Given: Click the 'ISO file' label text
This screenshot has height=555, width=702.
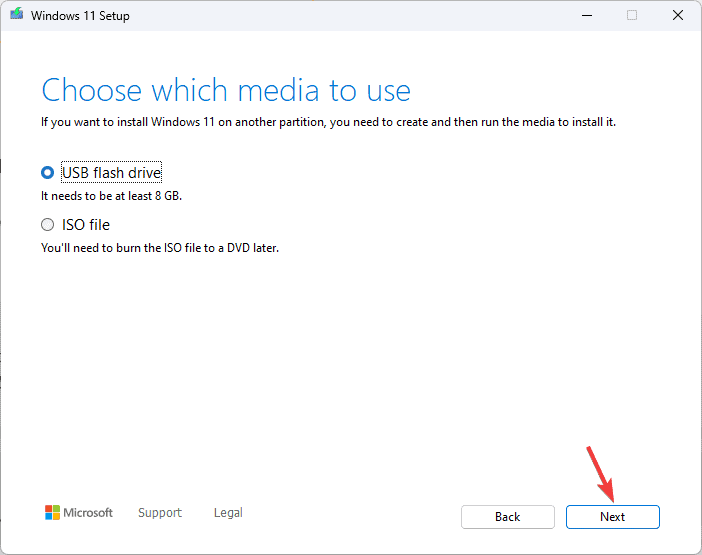Looking at the screenshot, I should [x=86, y=225].
